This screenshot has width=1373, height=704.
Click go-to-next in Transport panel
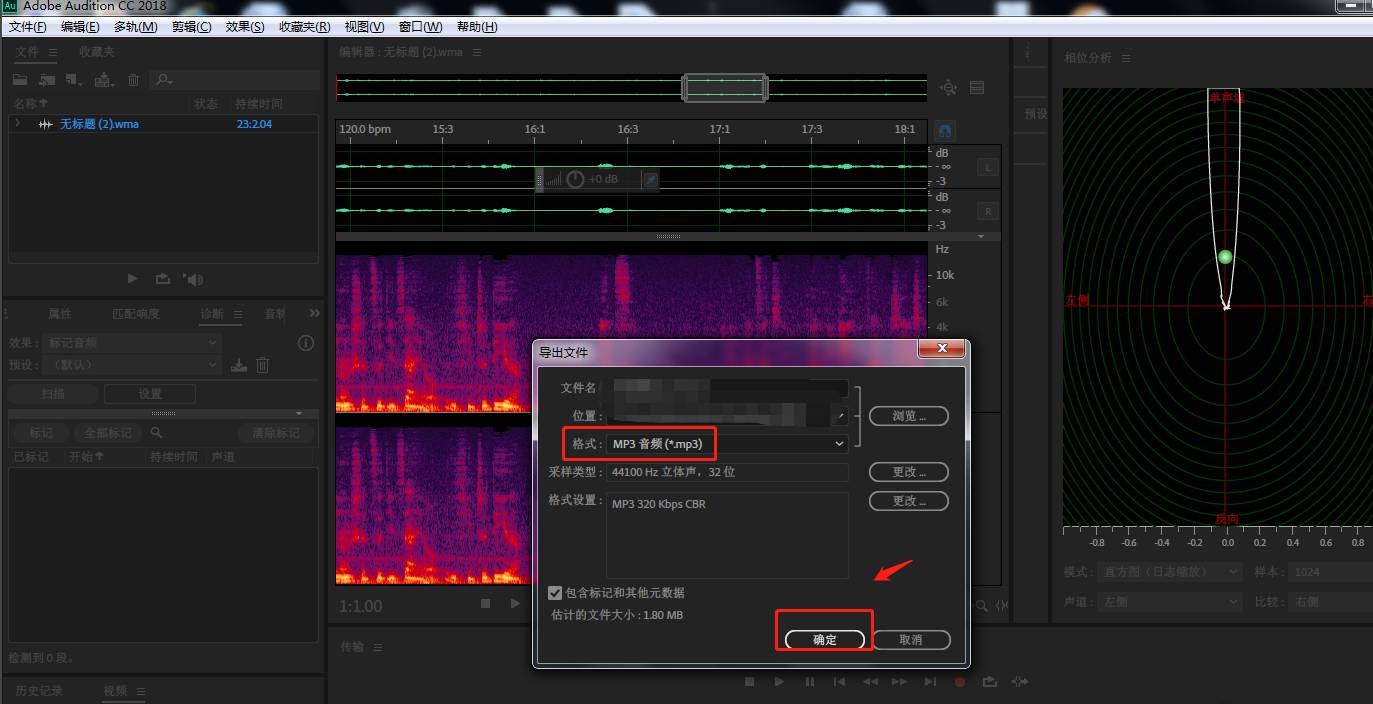[930, 682]
